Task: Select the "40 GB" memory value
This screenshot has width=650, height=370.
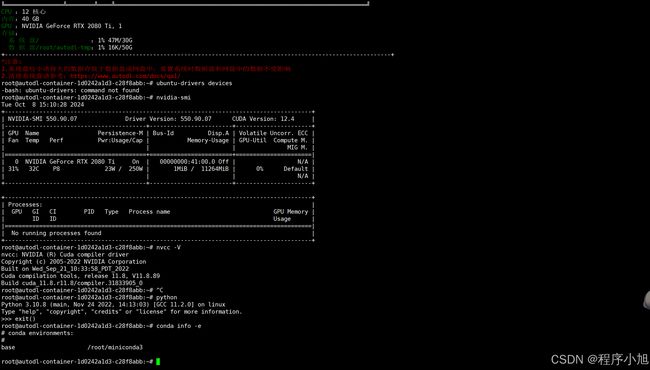Action: [31, 19]
